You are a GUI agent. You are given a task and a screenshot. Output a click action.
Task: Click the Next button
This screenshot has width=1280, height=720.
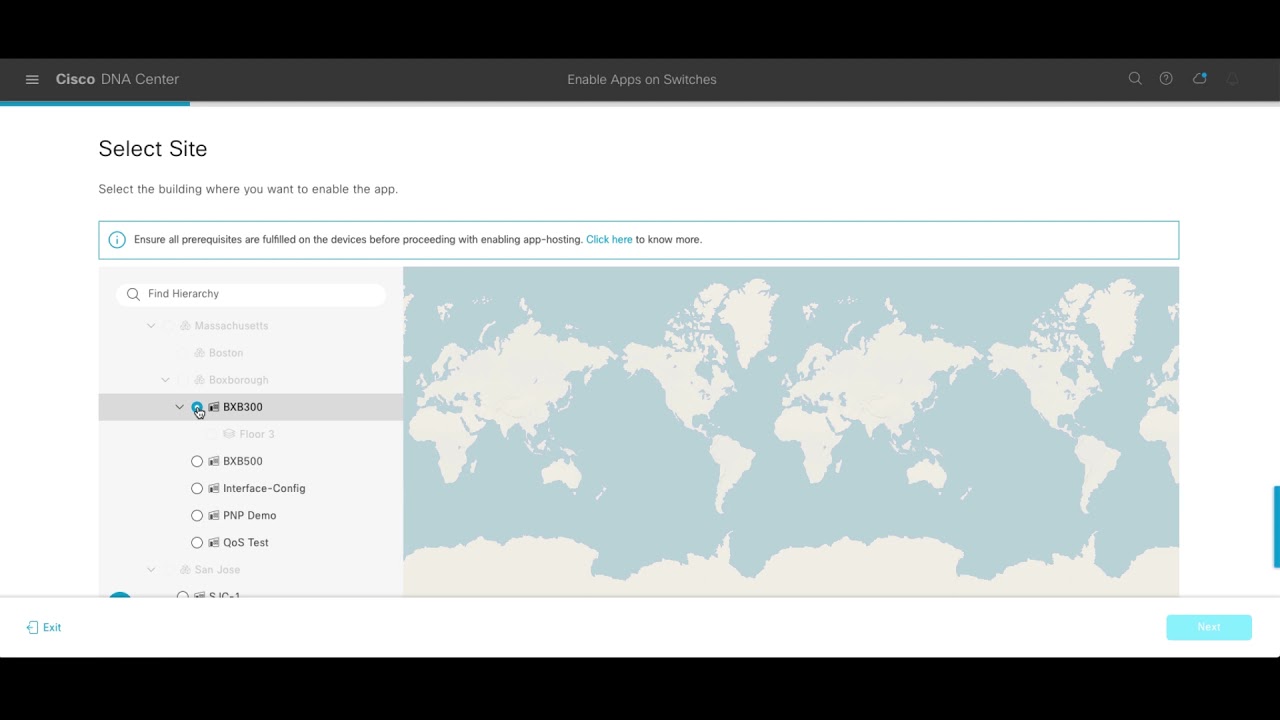click(x=1209, y=627)
